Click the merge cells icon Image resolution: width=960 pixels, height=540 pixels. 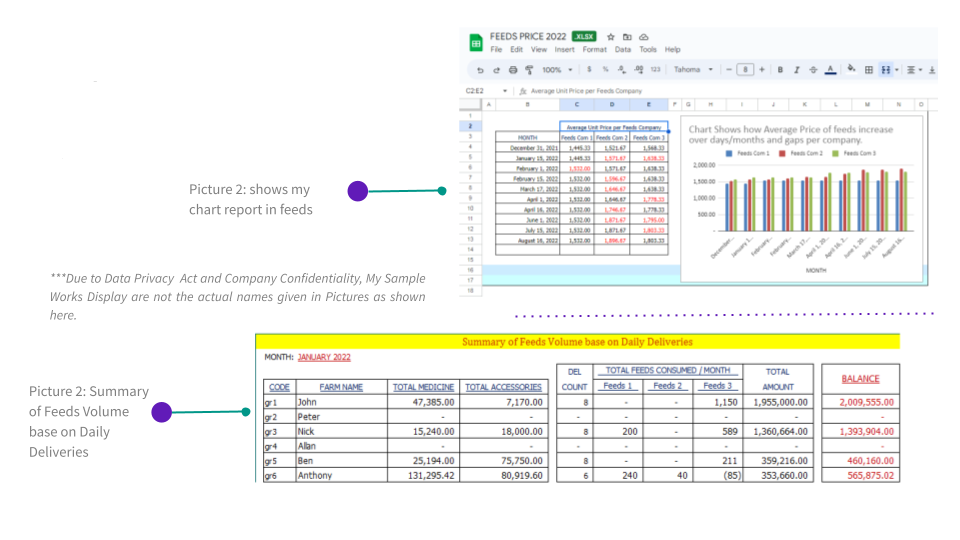pos(885,70)
